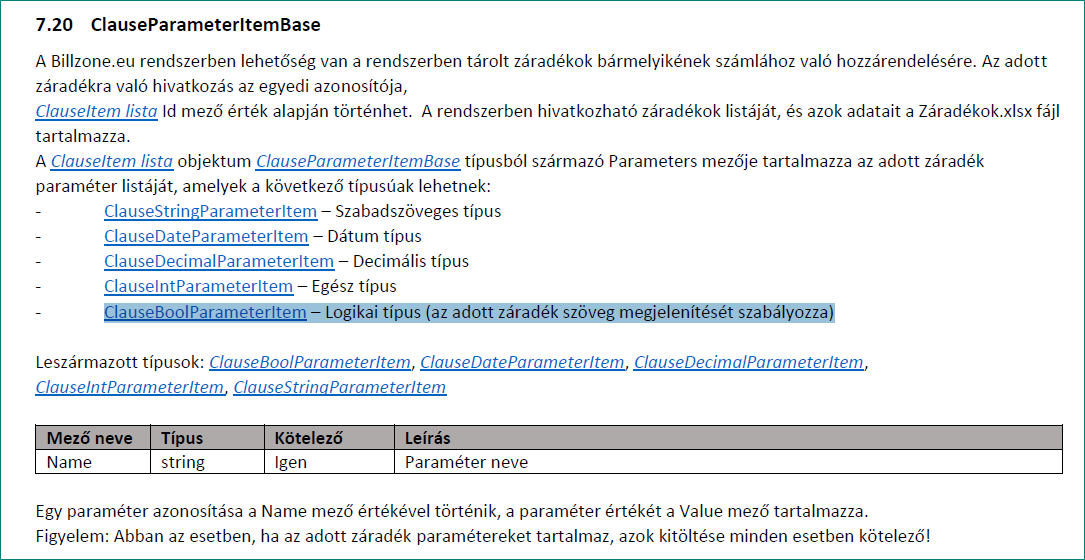
Task: Open ClauseDateParameterItem link beside "Dátum típus"
Action: click(206, 236)
